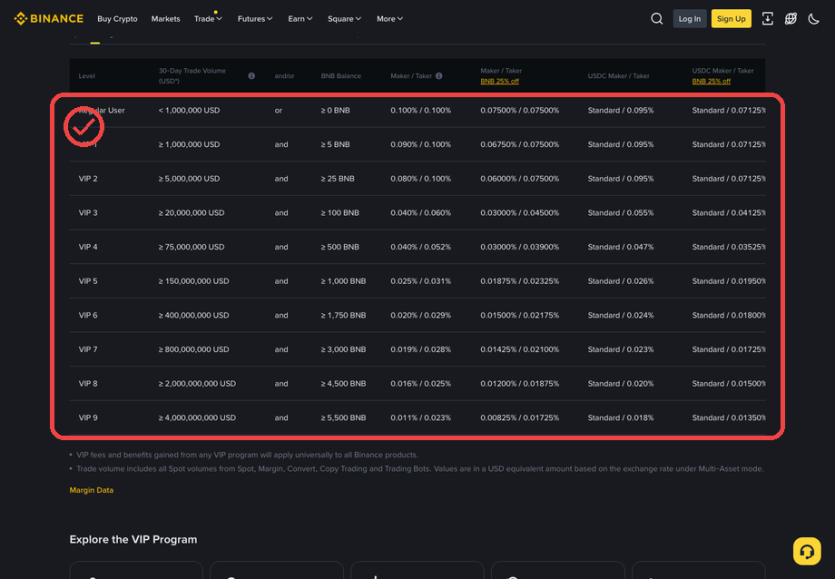Click the '≥ 100 BNB' balance cell
This screenshot has height=579, width=835.
point(340,213)
